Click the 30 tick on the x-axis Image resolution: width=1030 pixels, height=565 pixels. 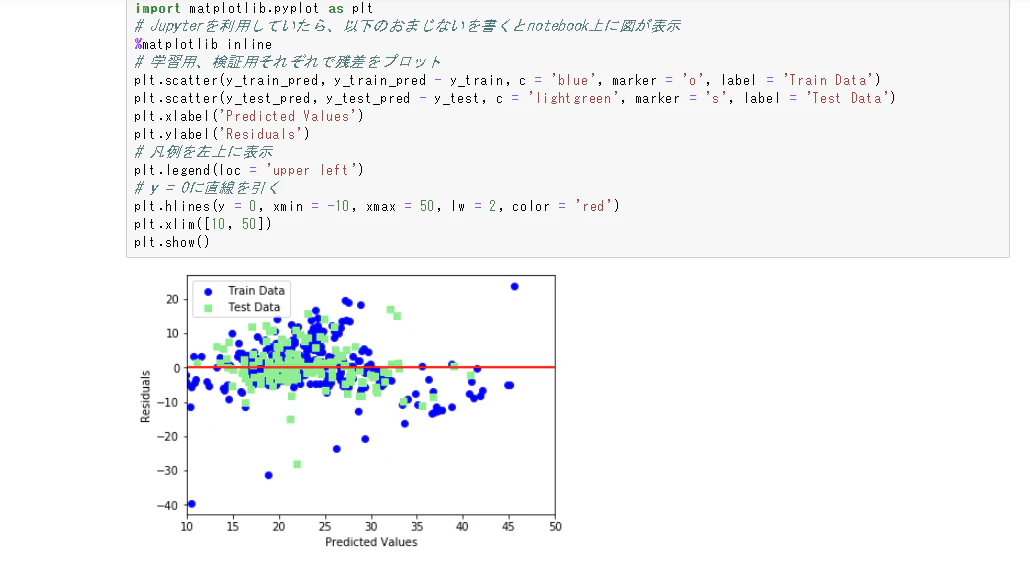371,526
